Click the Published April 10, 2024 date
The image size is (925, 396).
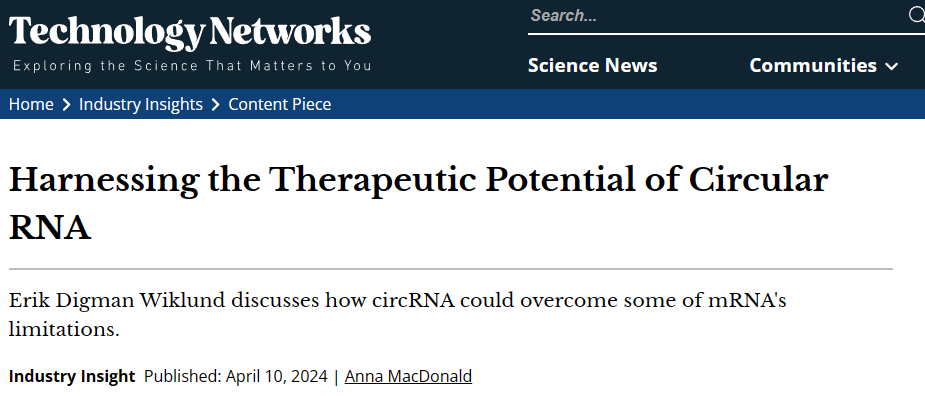235,377
